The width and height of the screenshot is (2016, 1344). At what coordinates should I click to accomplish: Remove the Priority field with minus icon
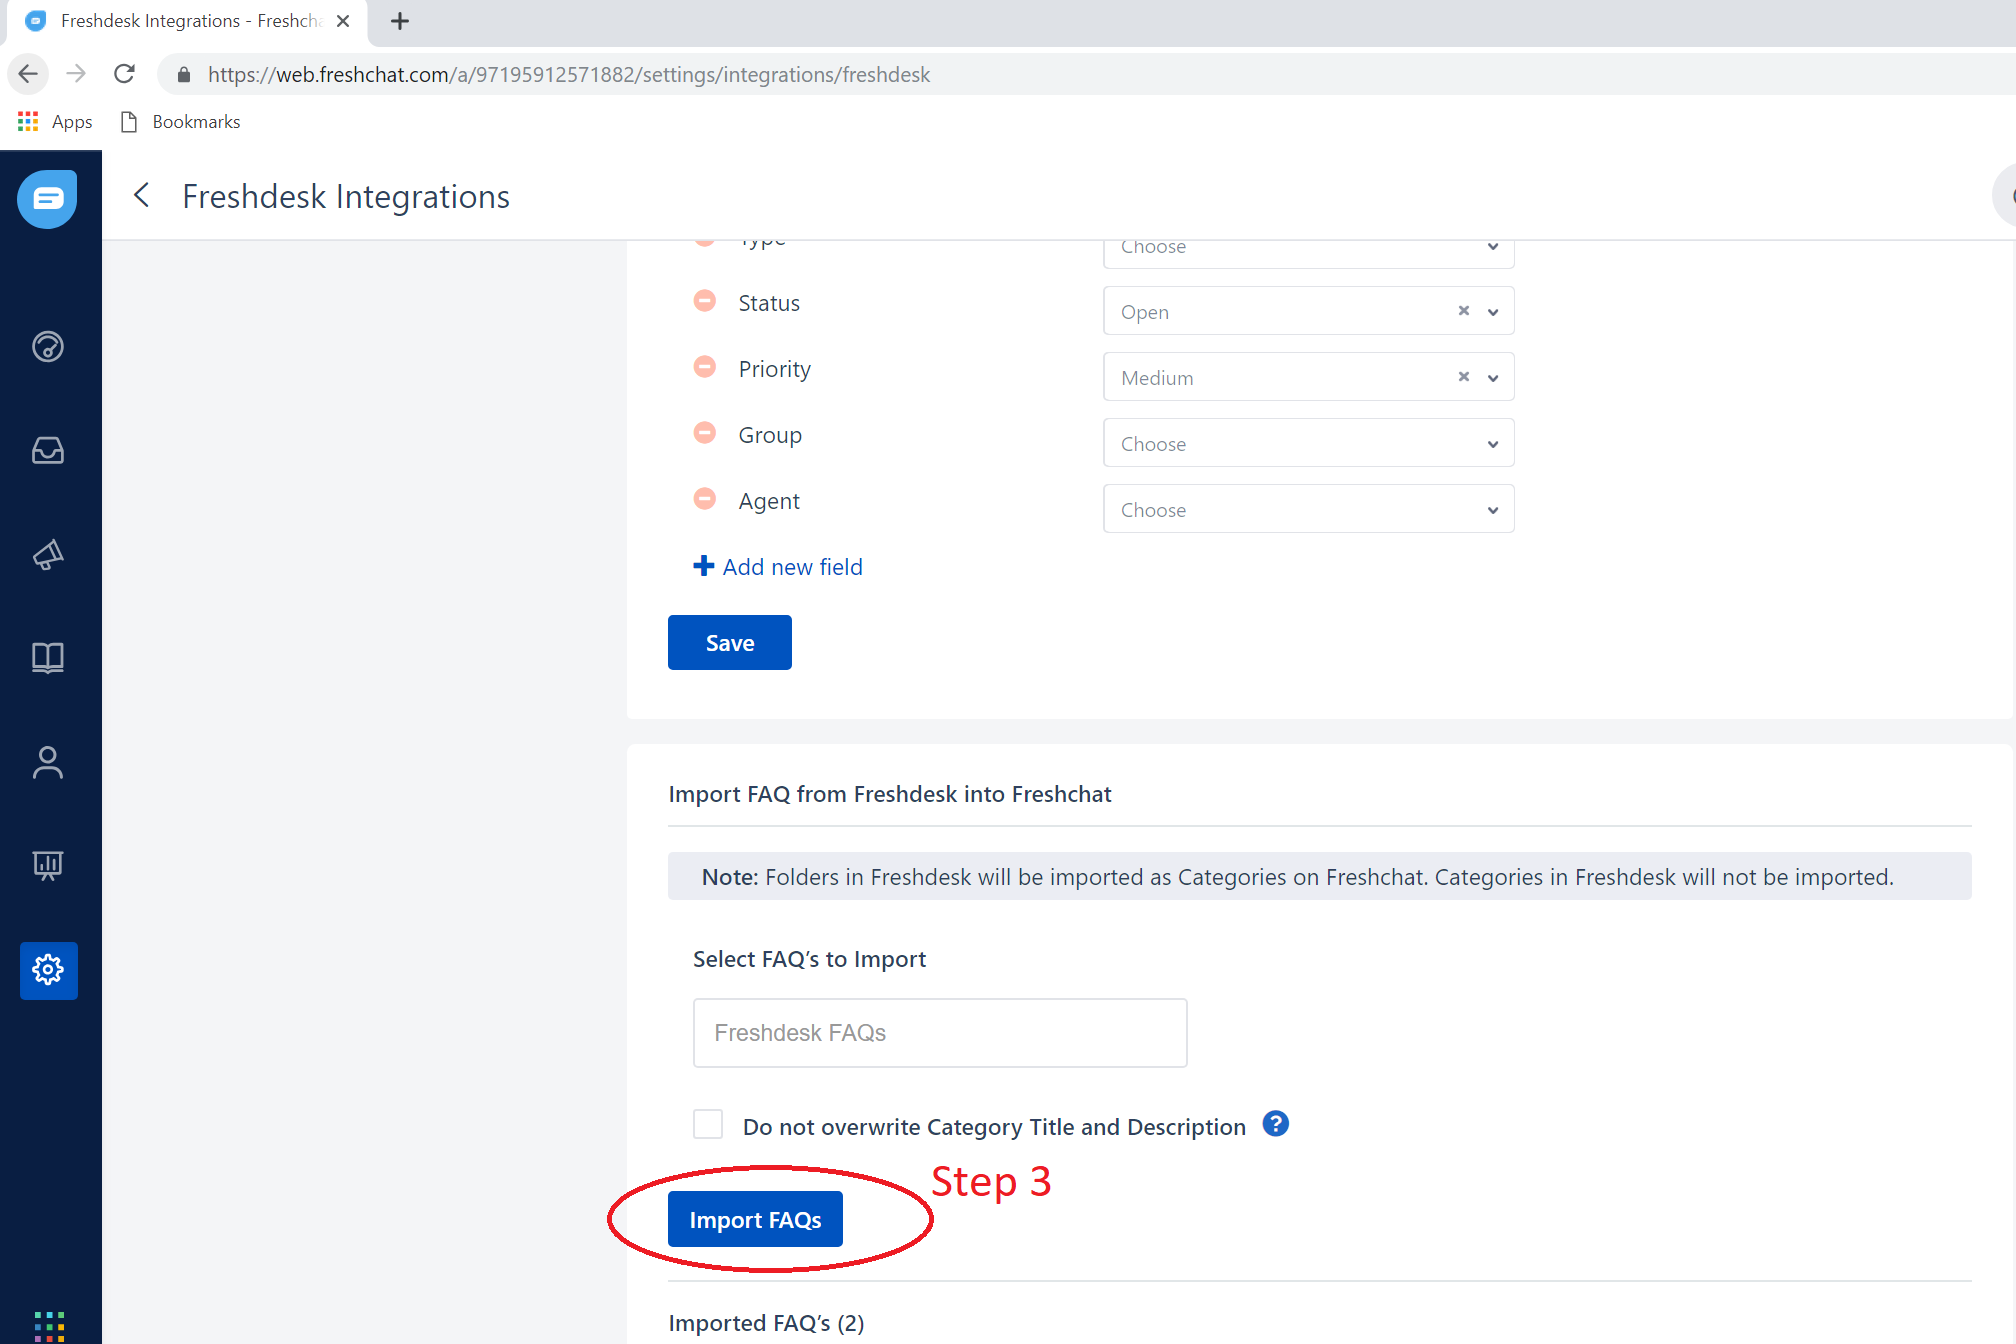tap(705, 367)
